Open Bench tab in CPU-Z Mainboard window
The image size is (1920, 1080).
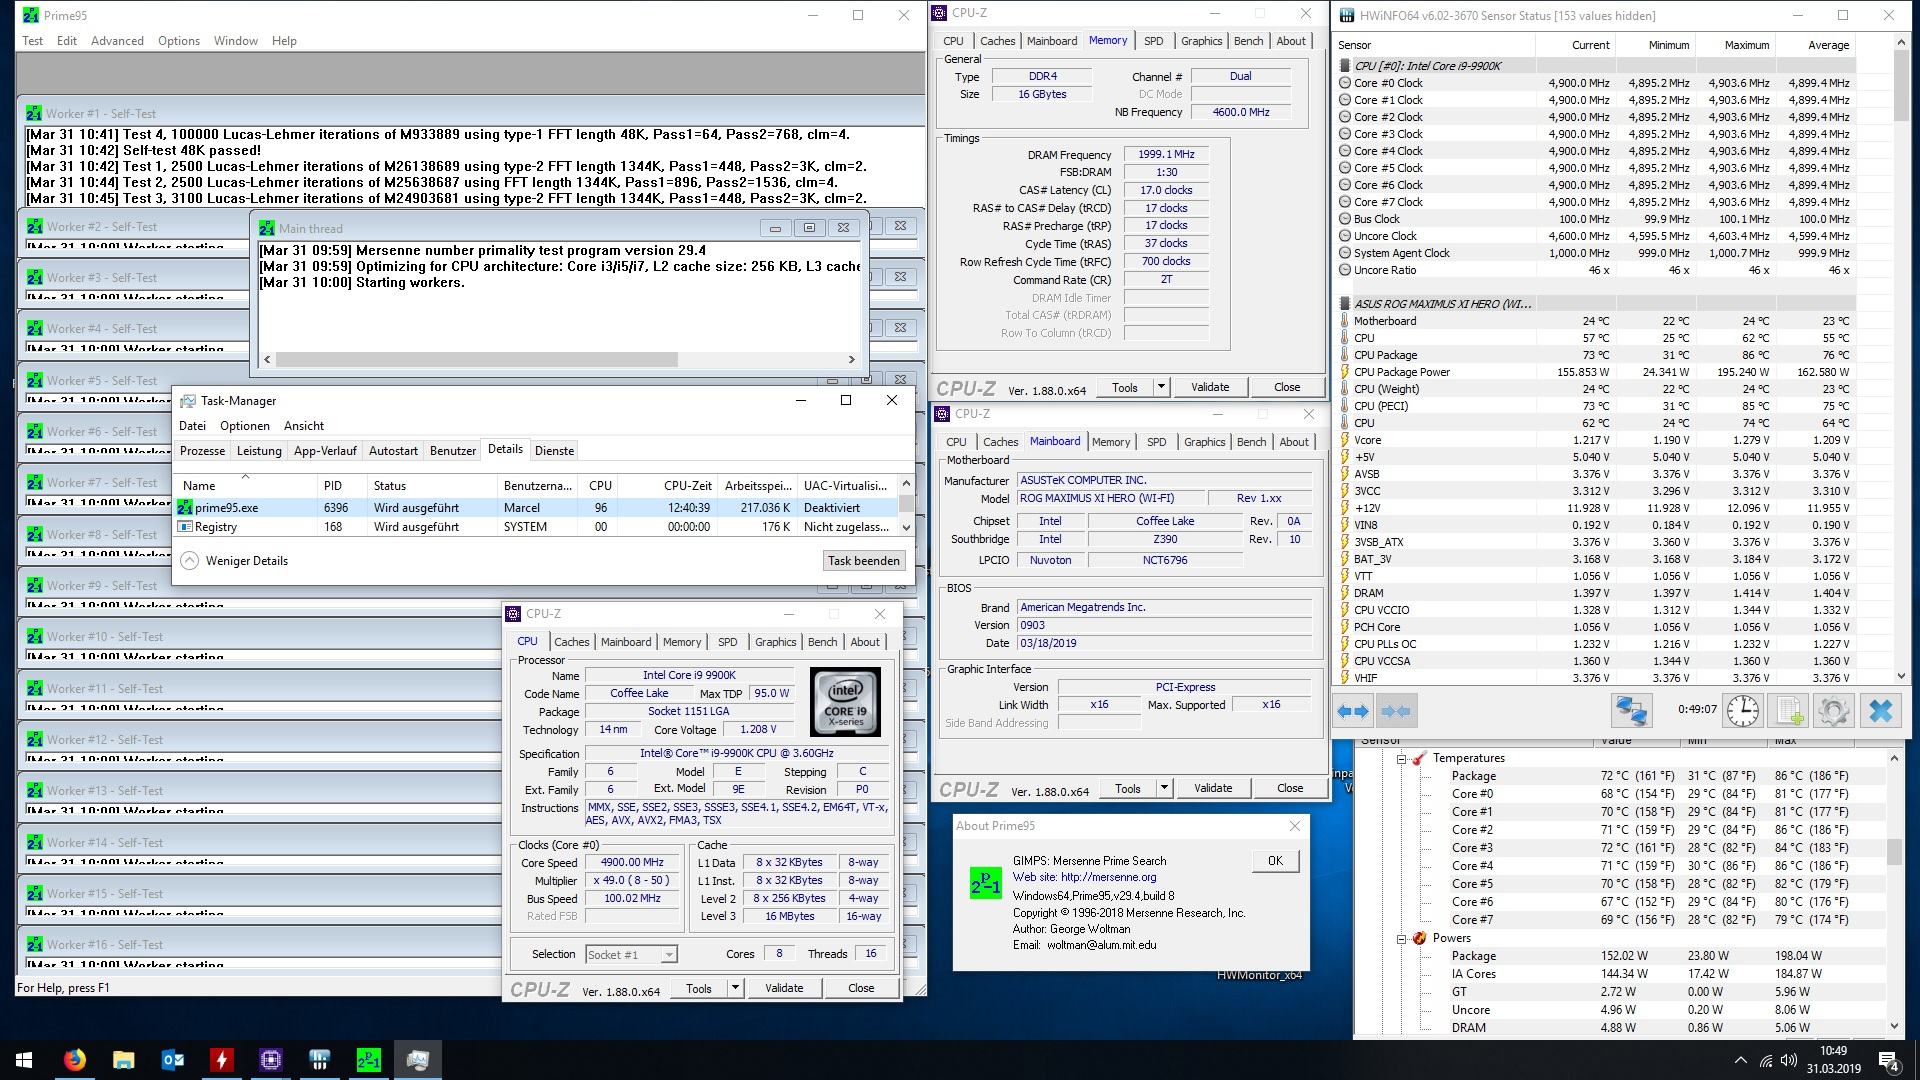click(1251, 442)
